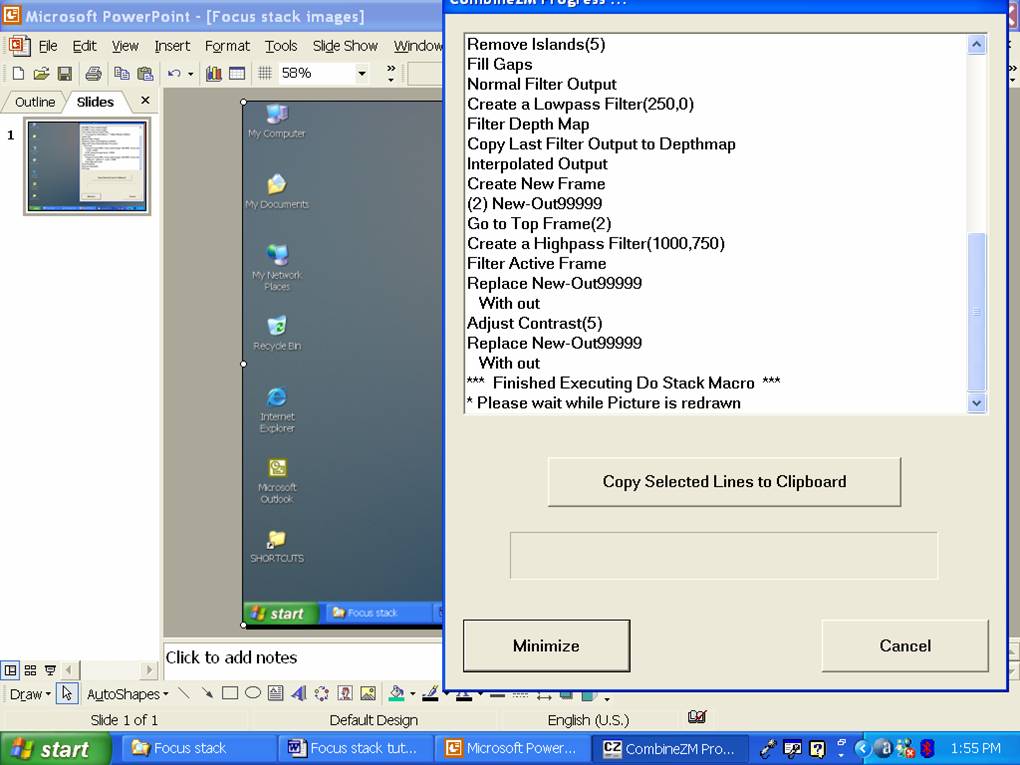Print using the printer icon
This screenshot has height=765, width=1020.
[93, 74]
